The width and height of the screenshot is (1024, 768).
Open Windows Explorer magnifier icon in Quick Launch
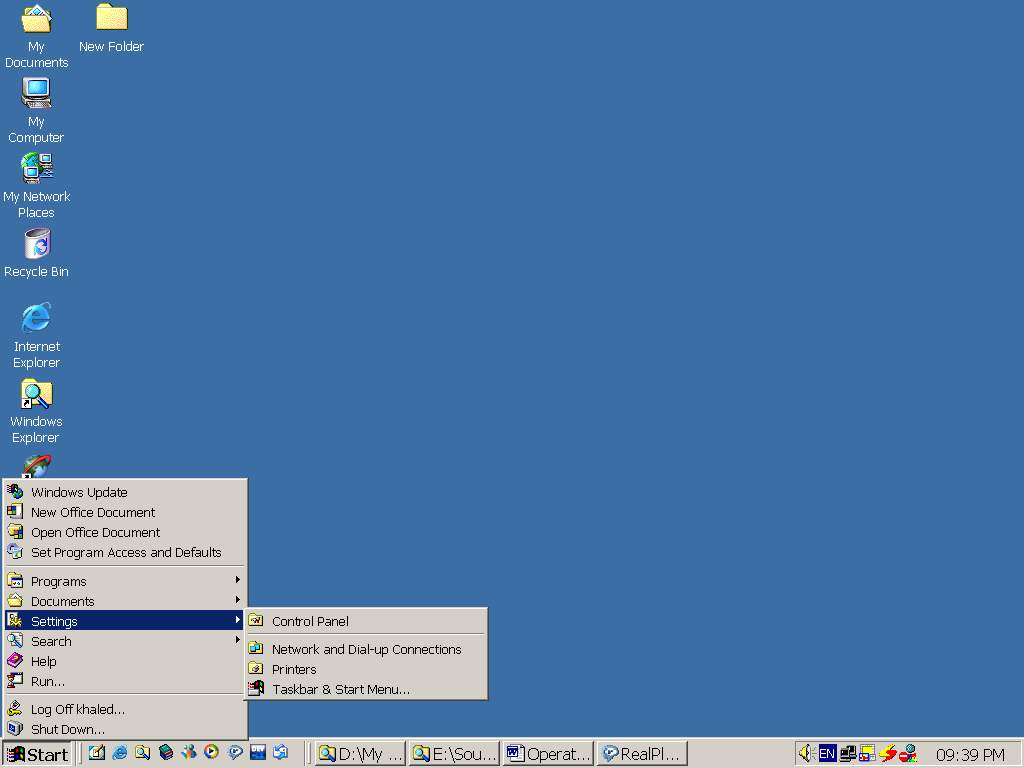(142, 753)
